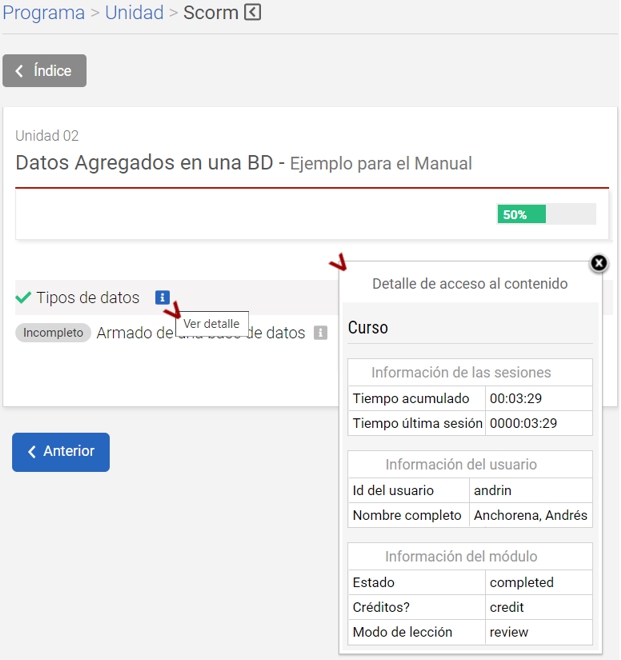Select Scorm in the breadcrumb trail
621x660 pixels.
point(210,13)
